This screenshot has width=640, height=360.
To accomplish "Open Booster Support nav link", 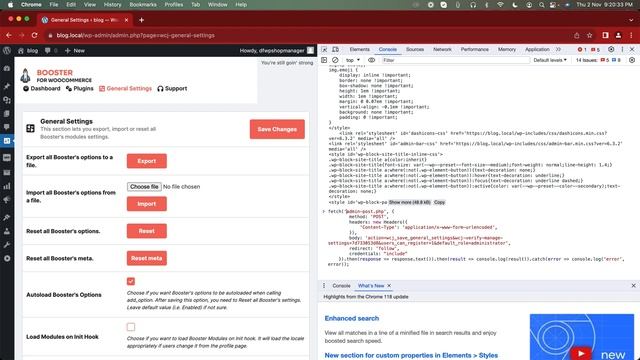I will pos(172,89).
